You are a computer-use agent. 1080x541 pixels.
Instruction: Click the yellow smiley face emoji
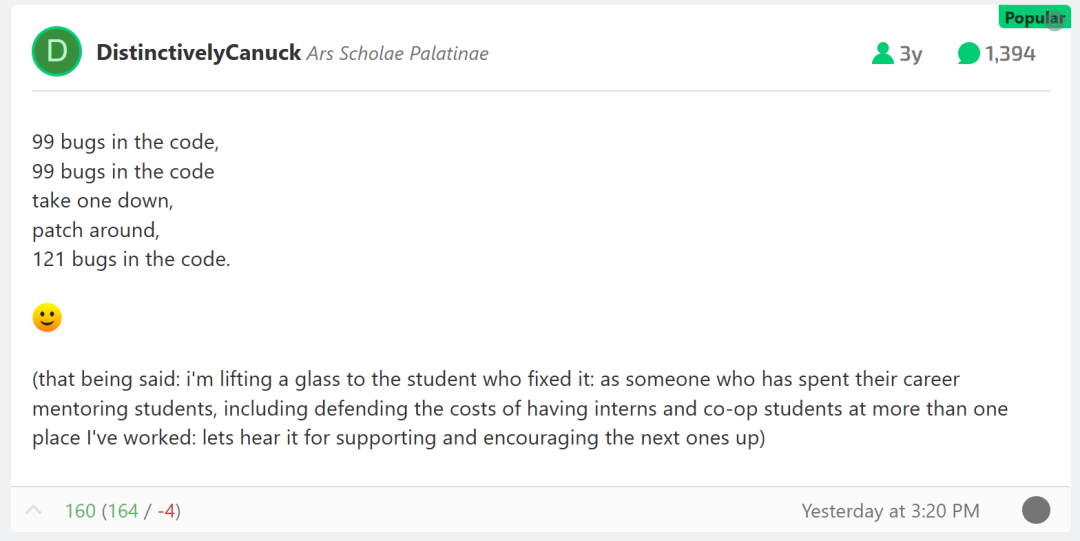click(x=47, y=318)
